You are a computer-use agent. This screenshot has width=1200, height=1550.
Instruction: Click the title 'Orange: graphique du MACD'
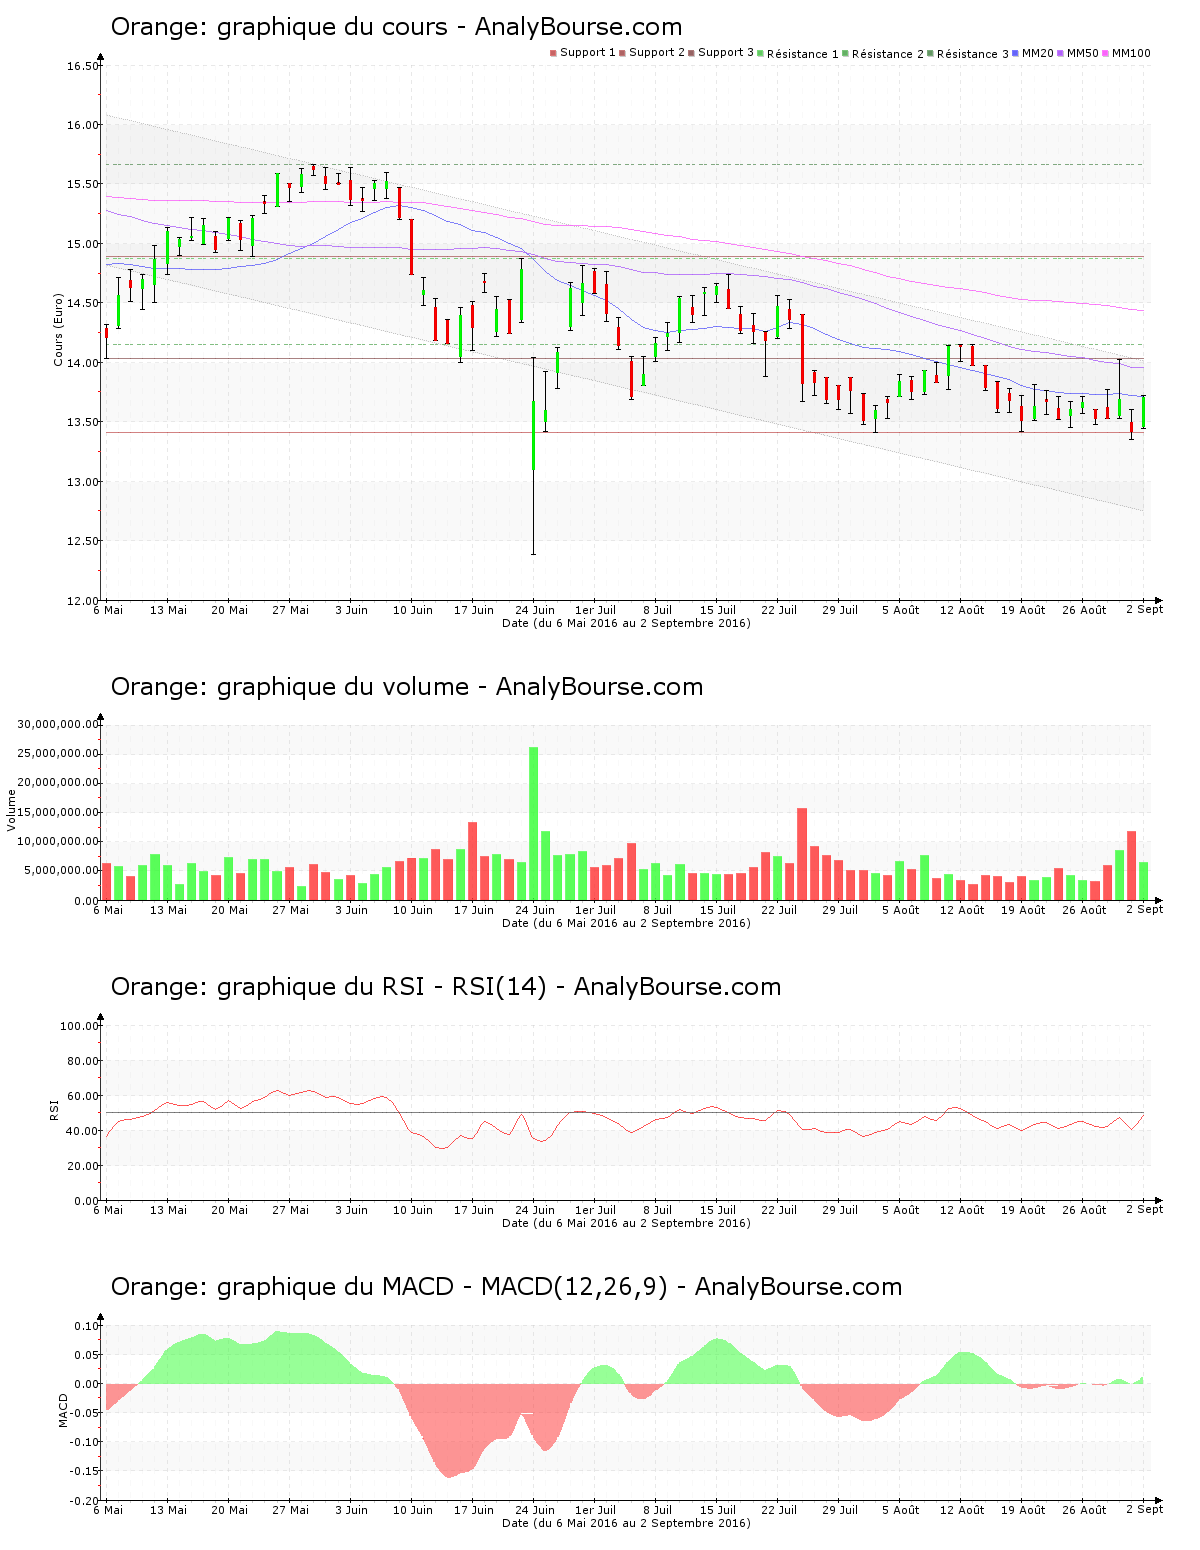tap(282, 1287)
